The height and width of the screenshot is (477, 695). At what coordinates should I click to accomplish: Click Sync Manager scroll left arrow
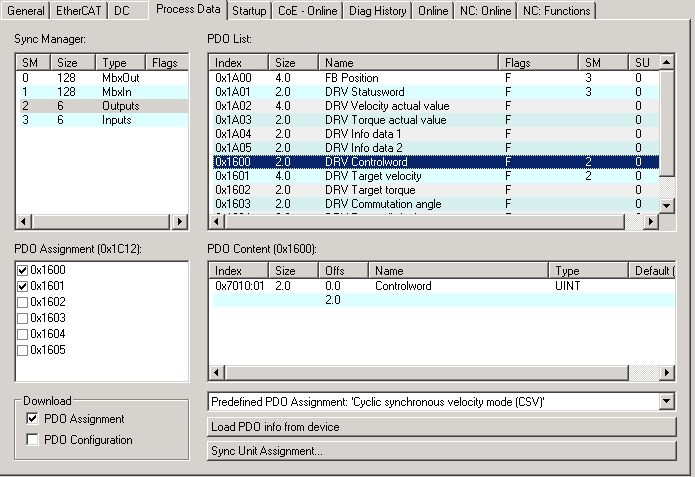(x=24, y=221)
